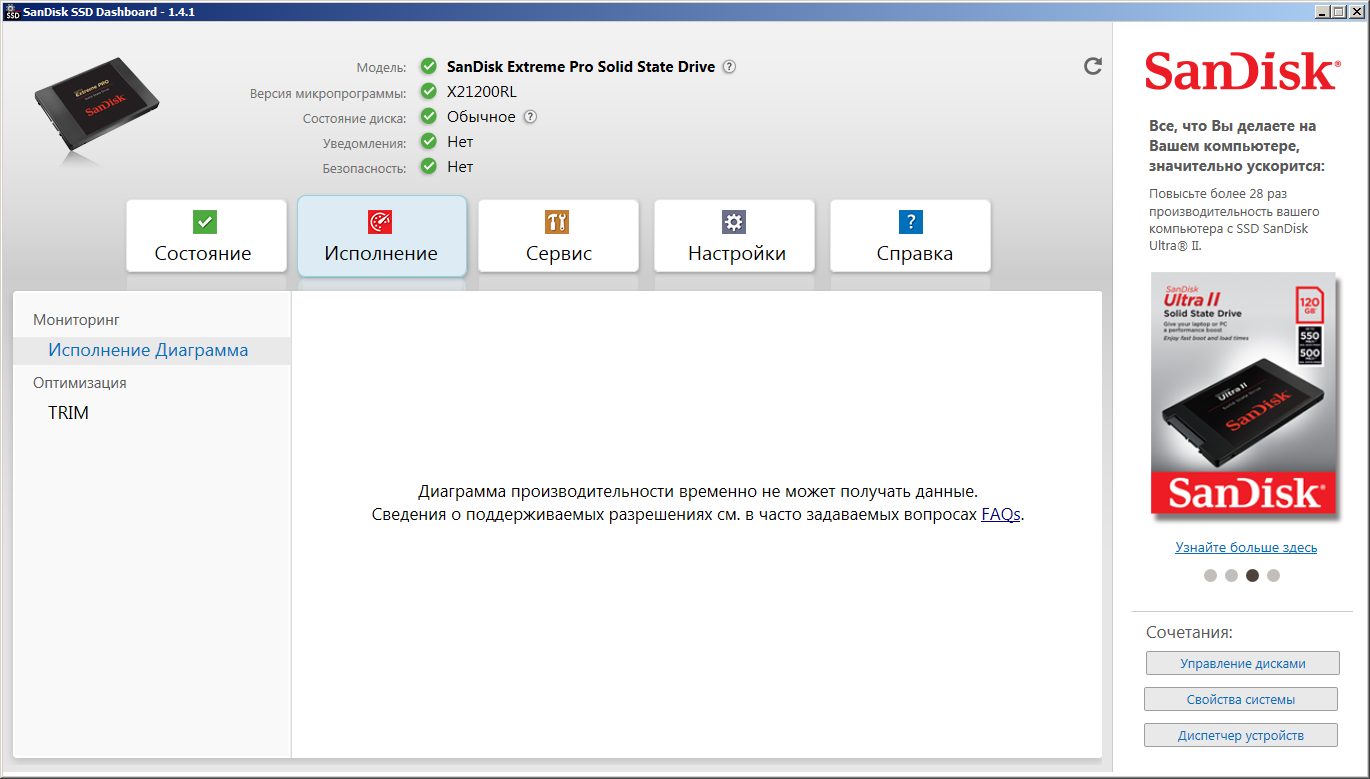Click the refresh icon near the drive info
This screenshot has width=1370, height=779.
click(1093, 66)
